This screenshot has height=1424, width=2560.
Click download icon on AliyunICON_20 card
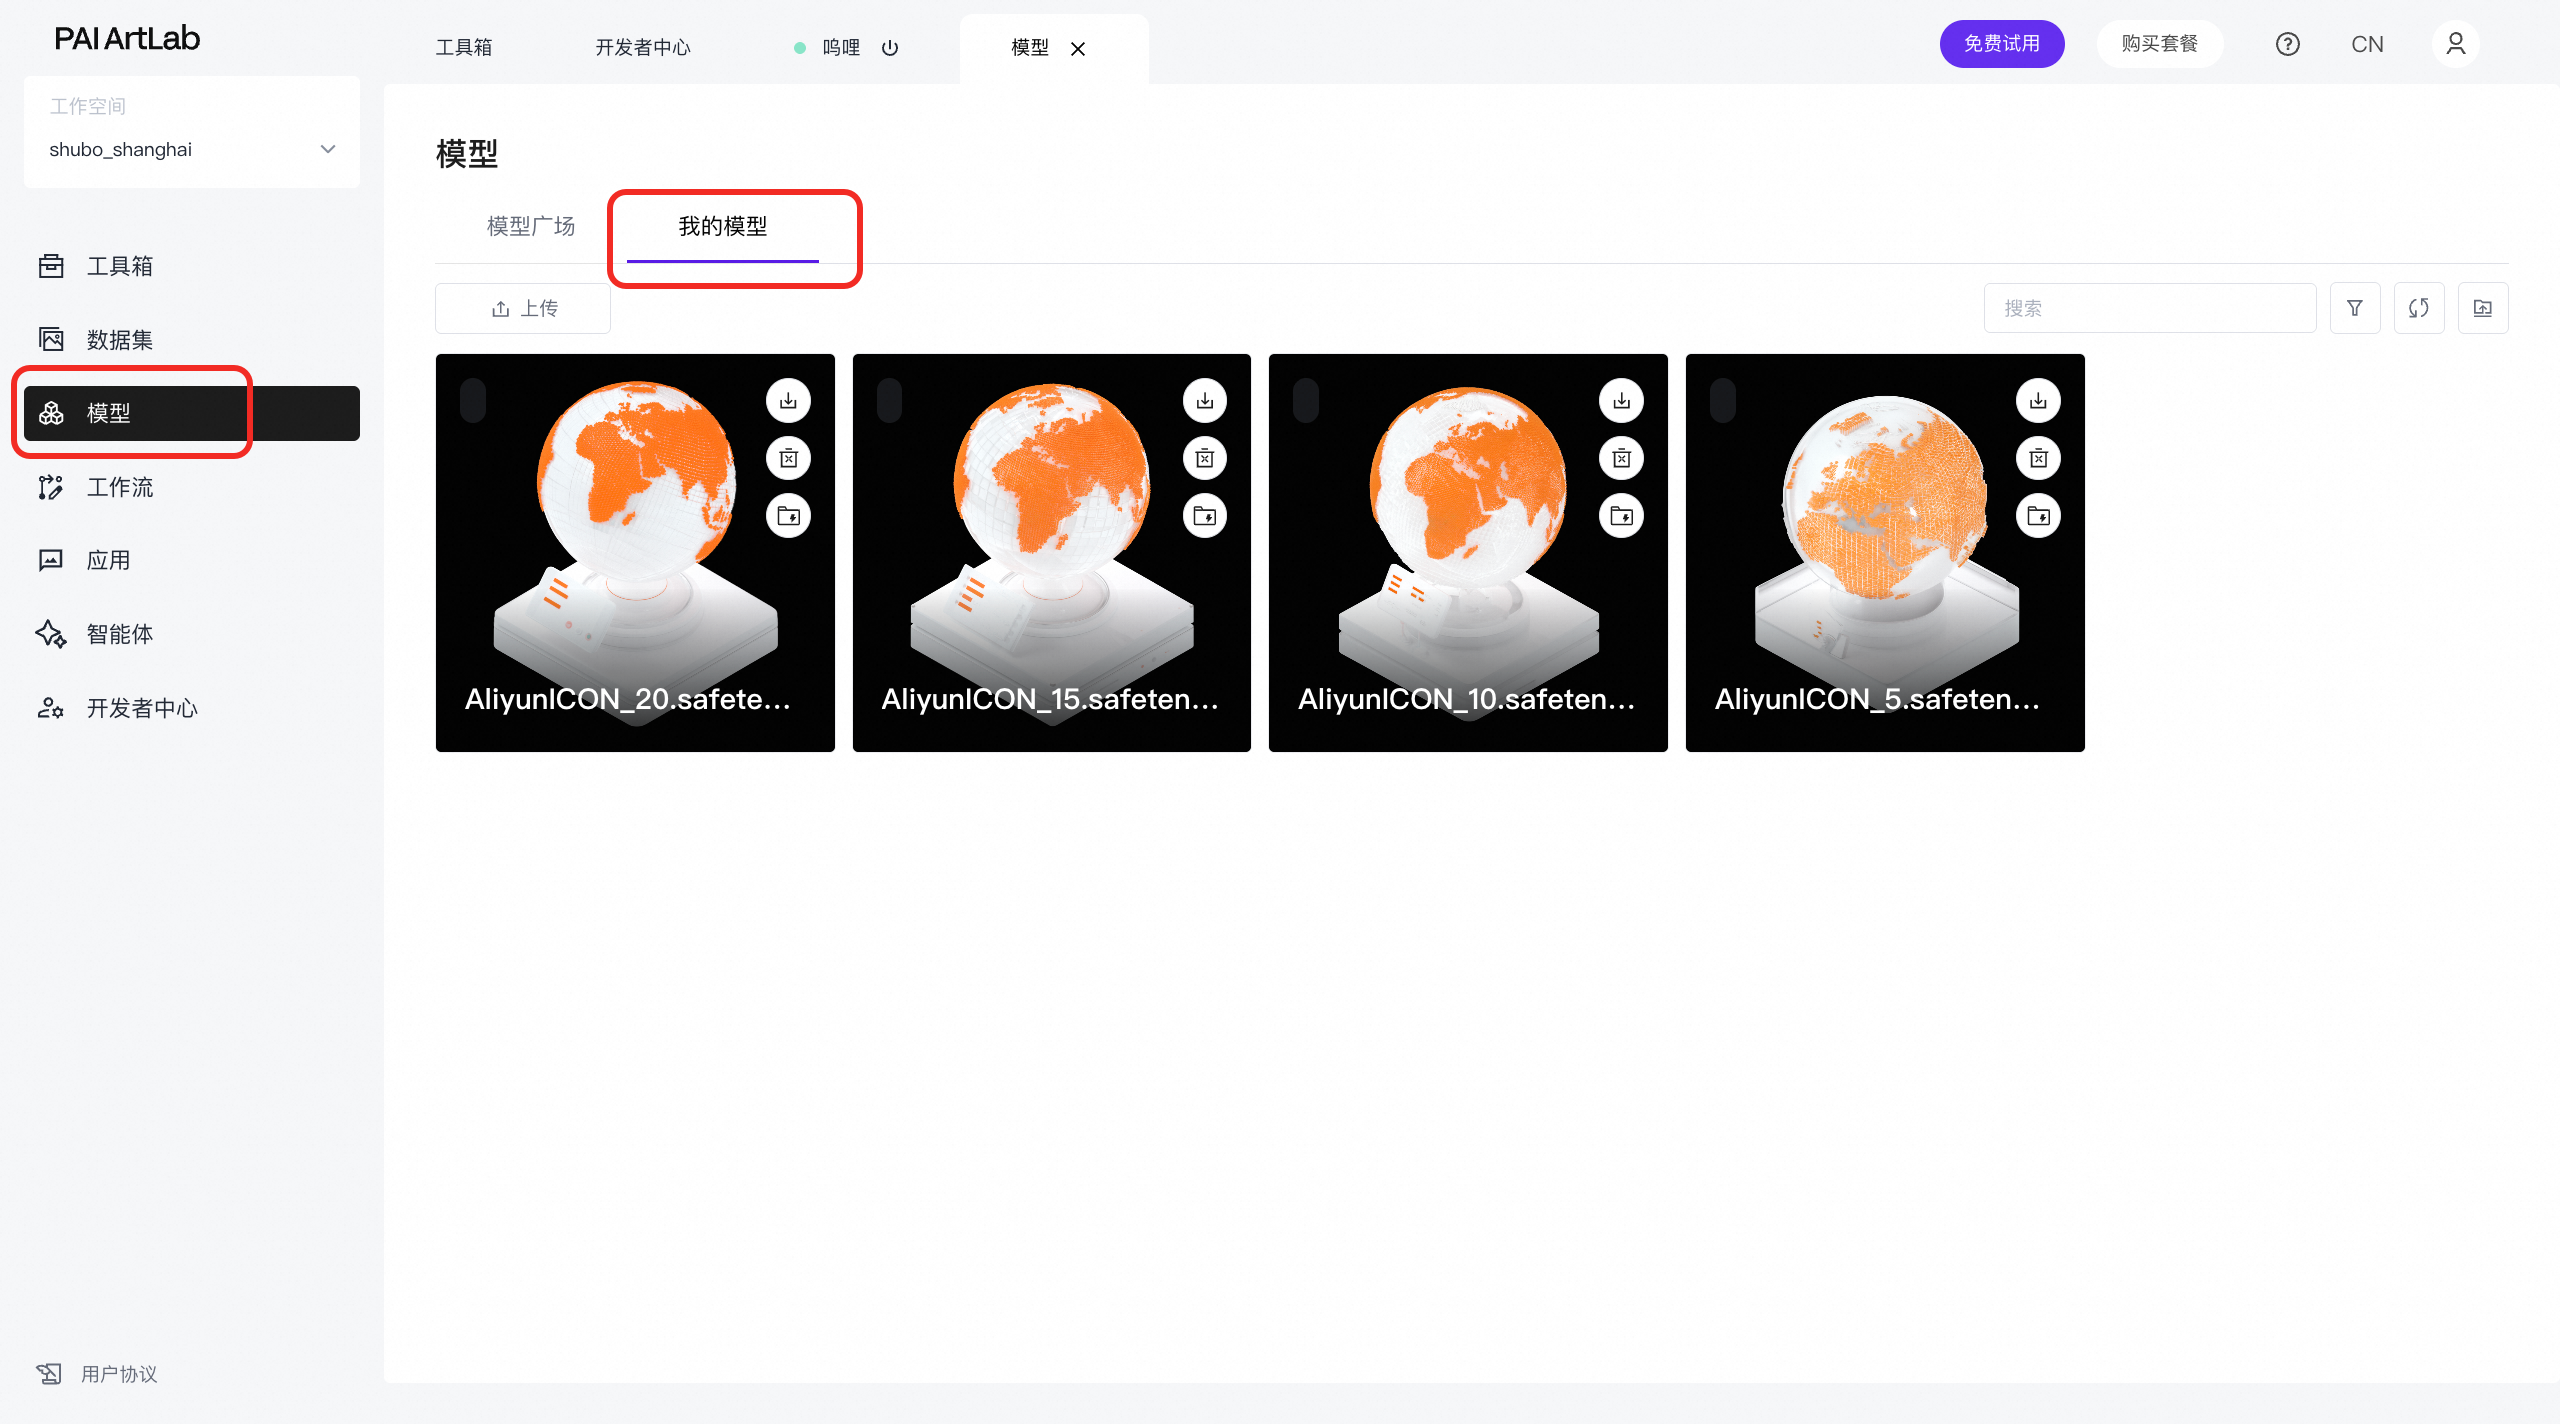788,401
